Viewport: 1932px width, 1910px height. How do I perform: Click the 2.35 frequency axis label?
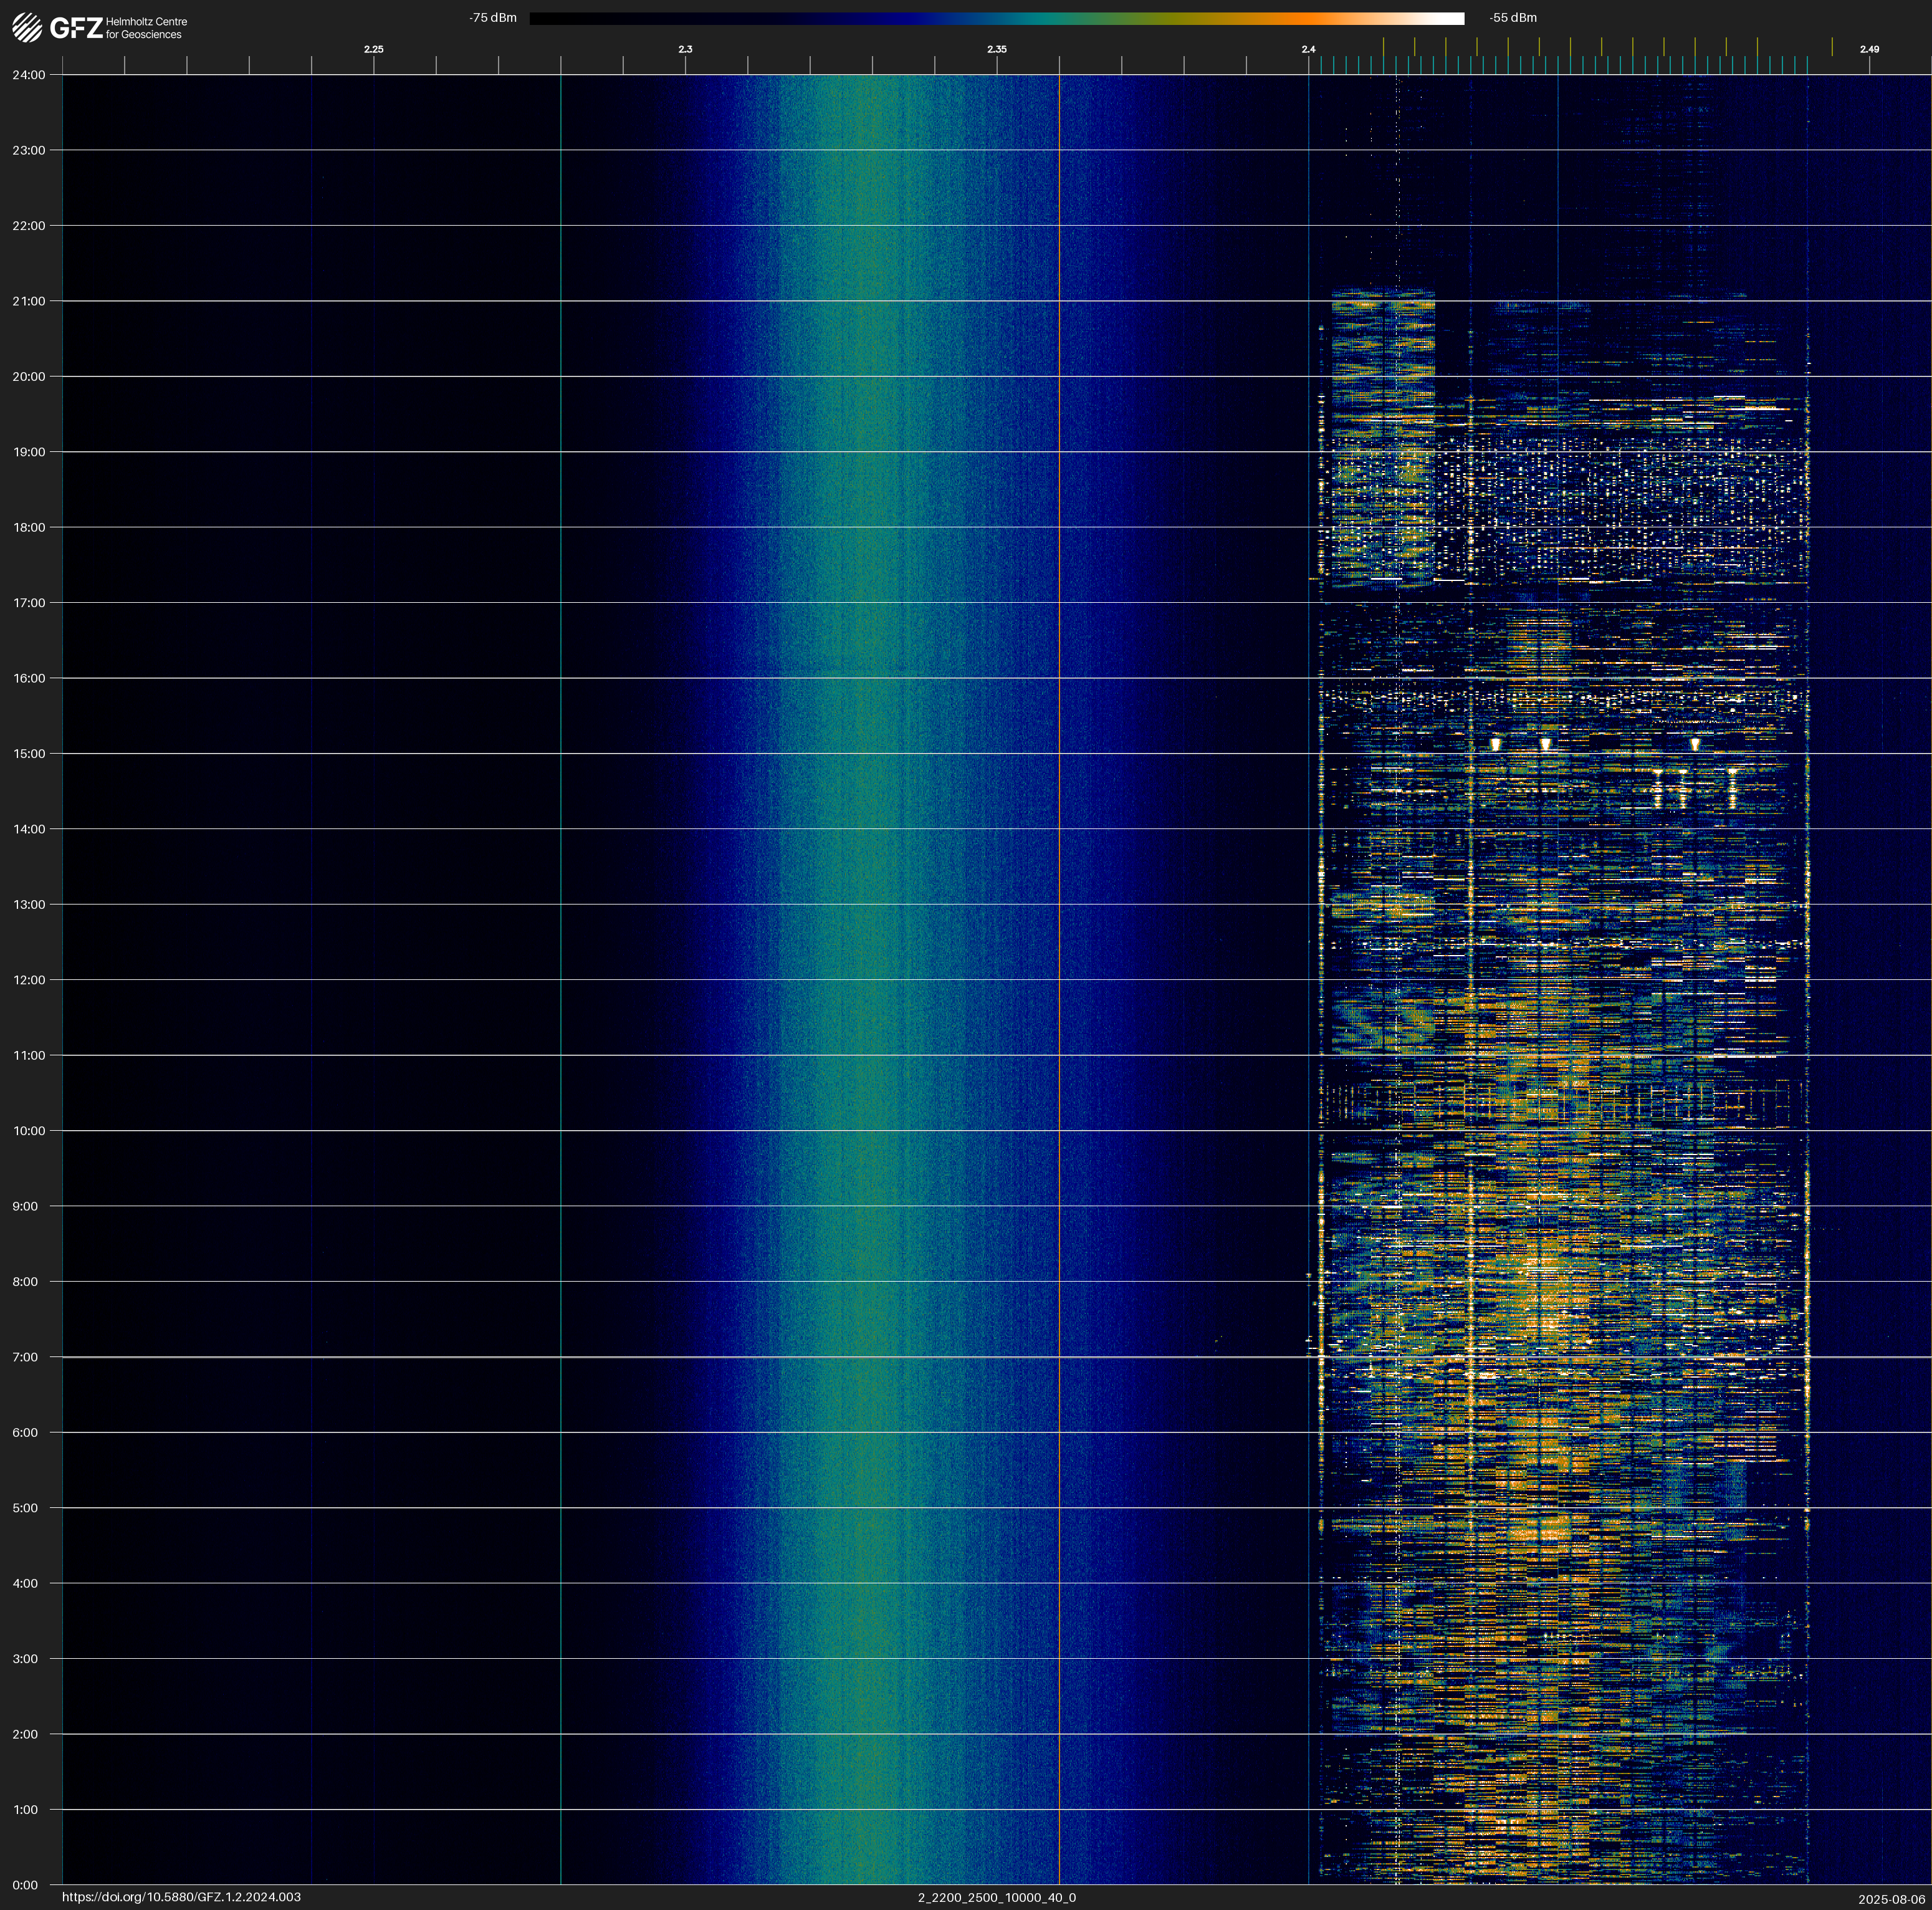click(x=997, y=49)
